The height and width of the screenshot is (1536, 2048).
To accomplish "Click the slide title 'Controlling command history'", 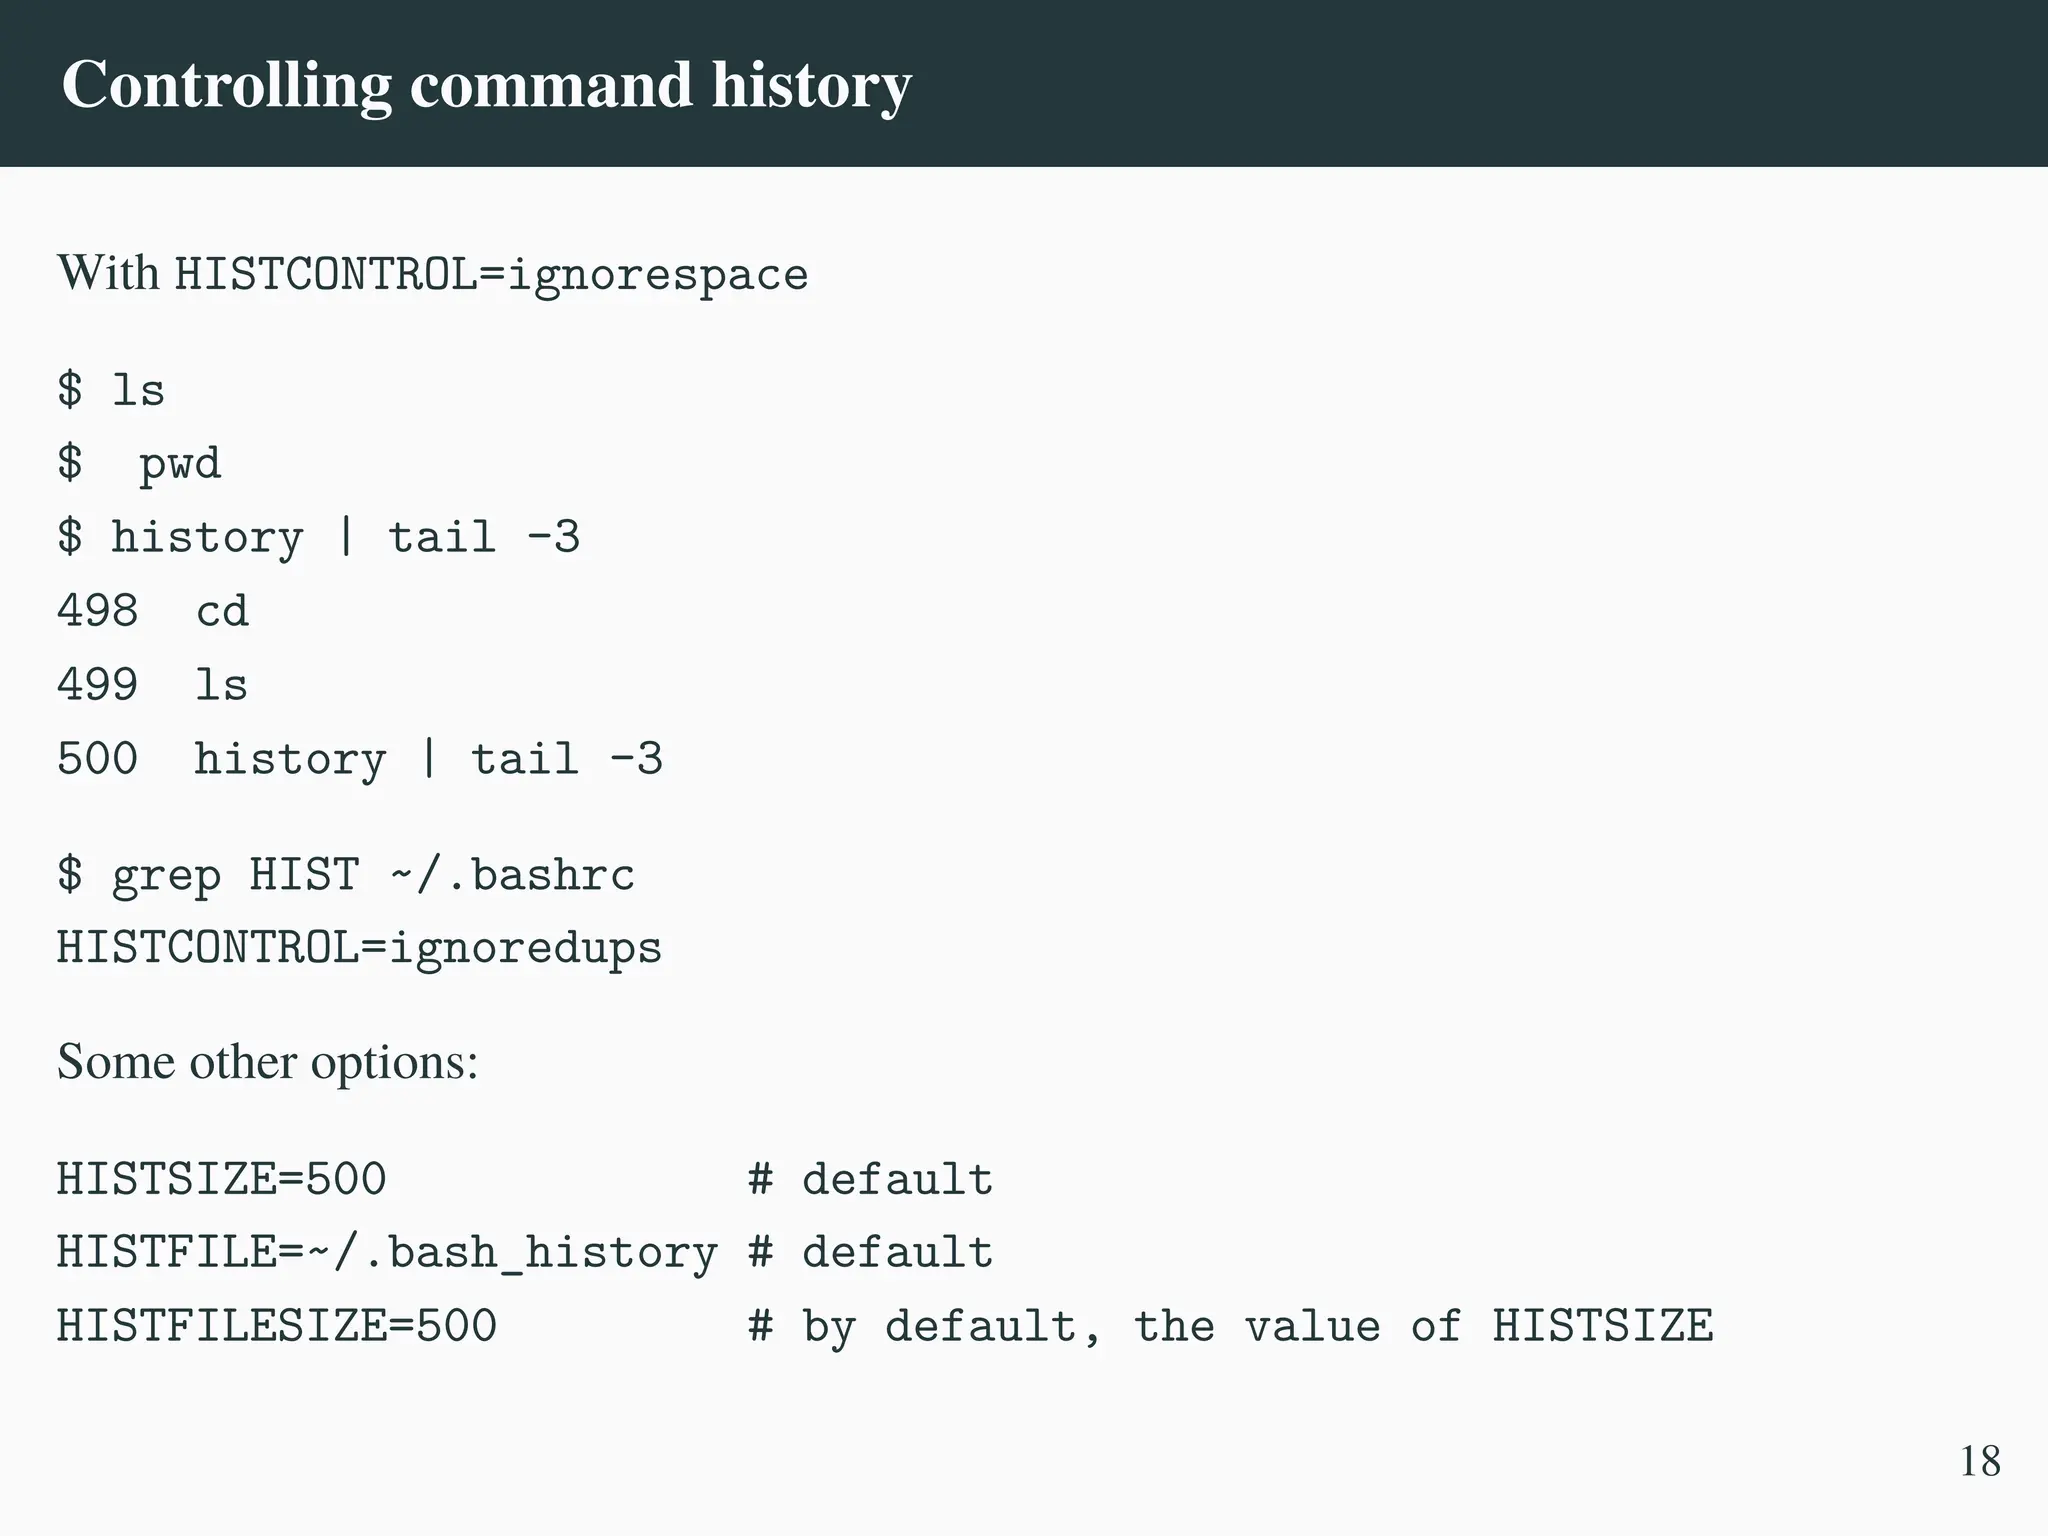I will (x=486, y=85).
